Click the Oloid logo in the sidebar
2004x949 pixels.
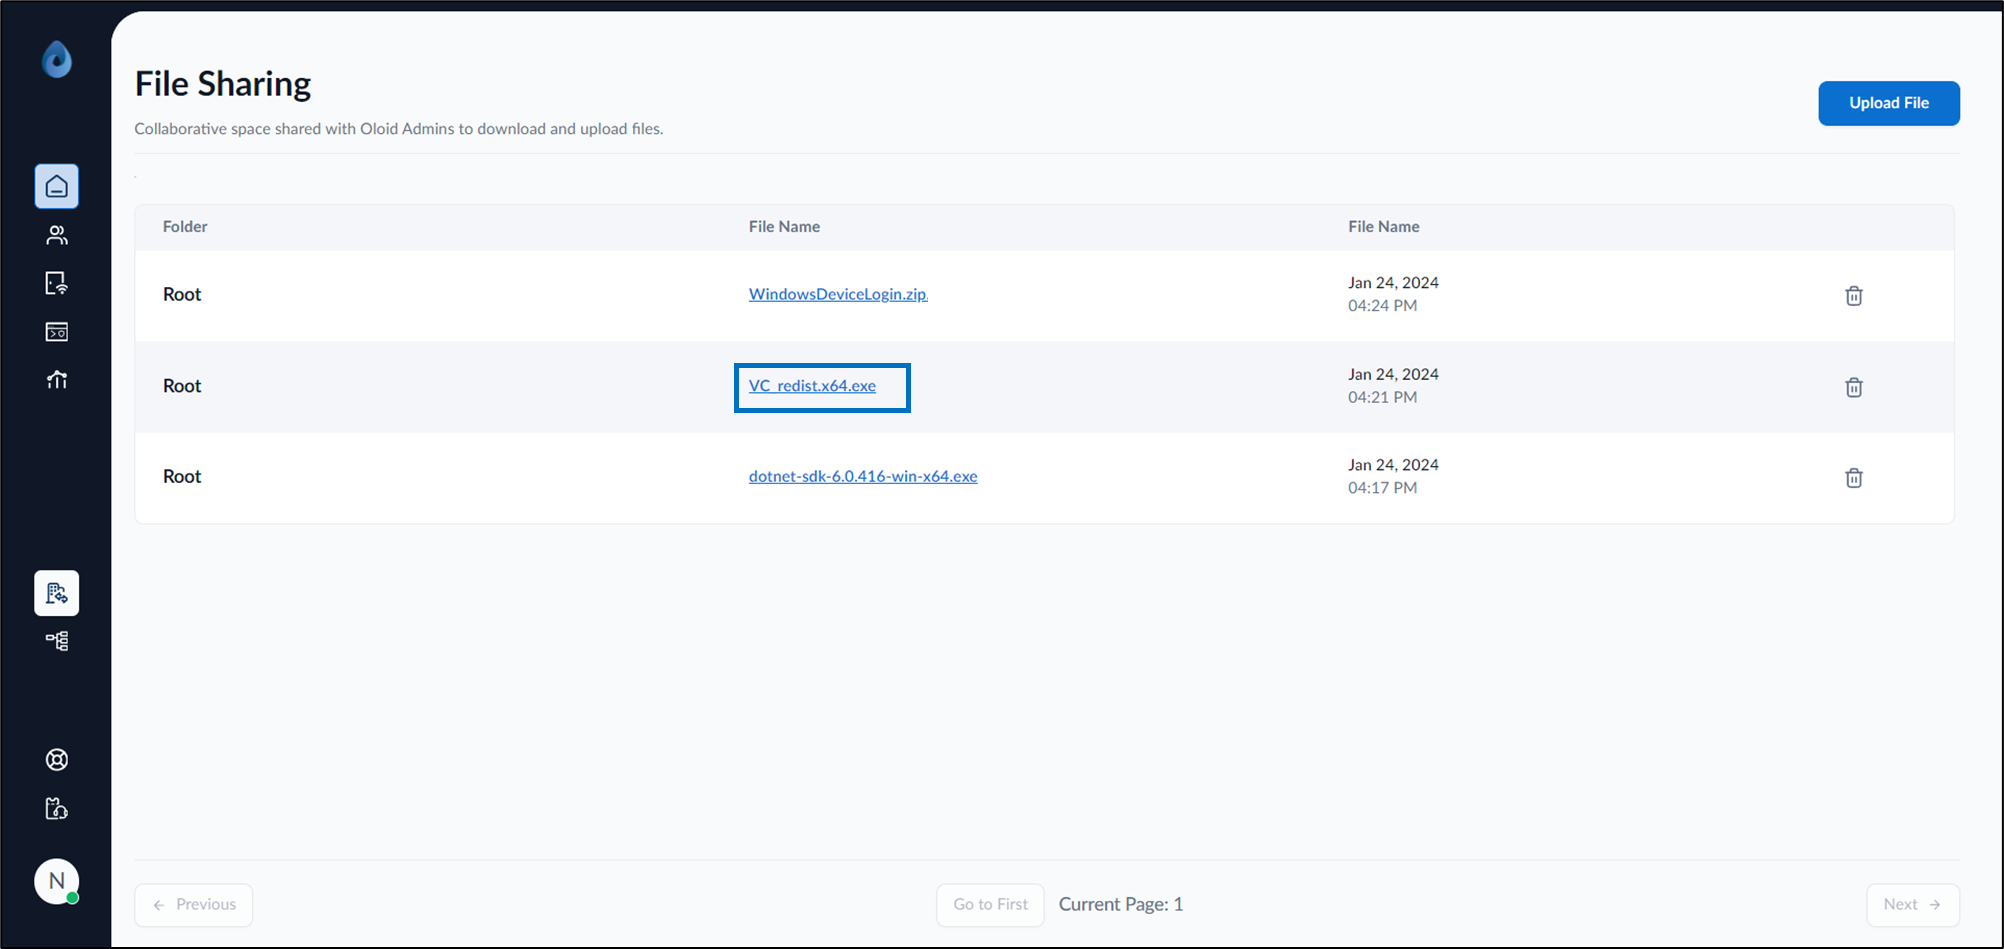tap(57, 59)
